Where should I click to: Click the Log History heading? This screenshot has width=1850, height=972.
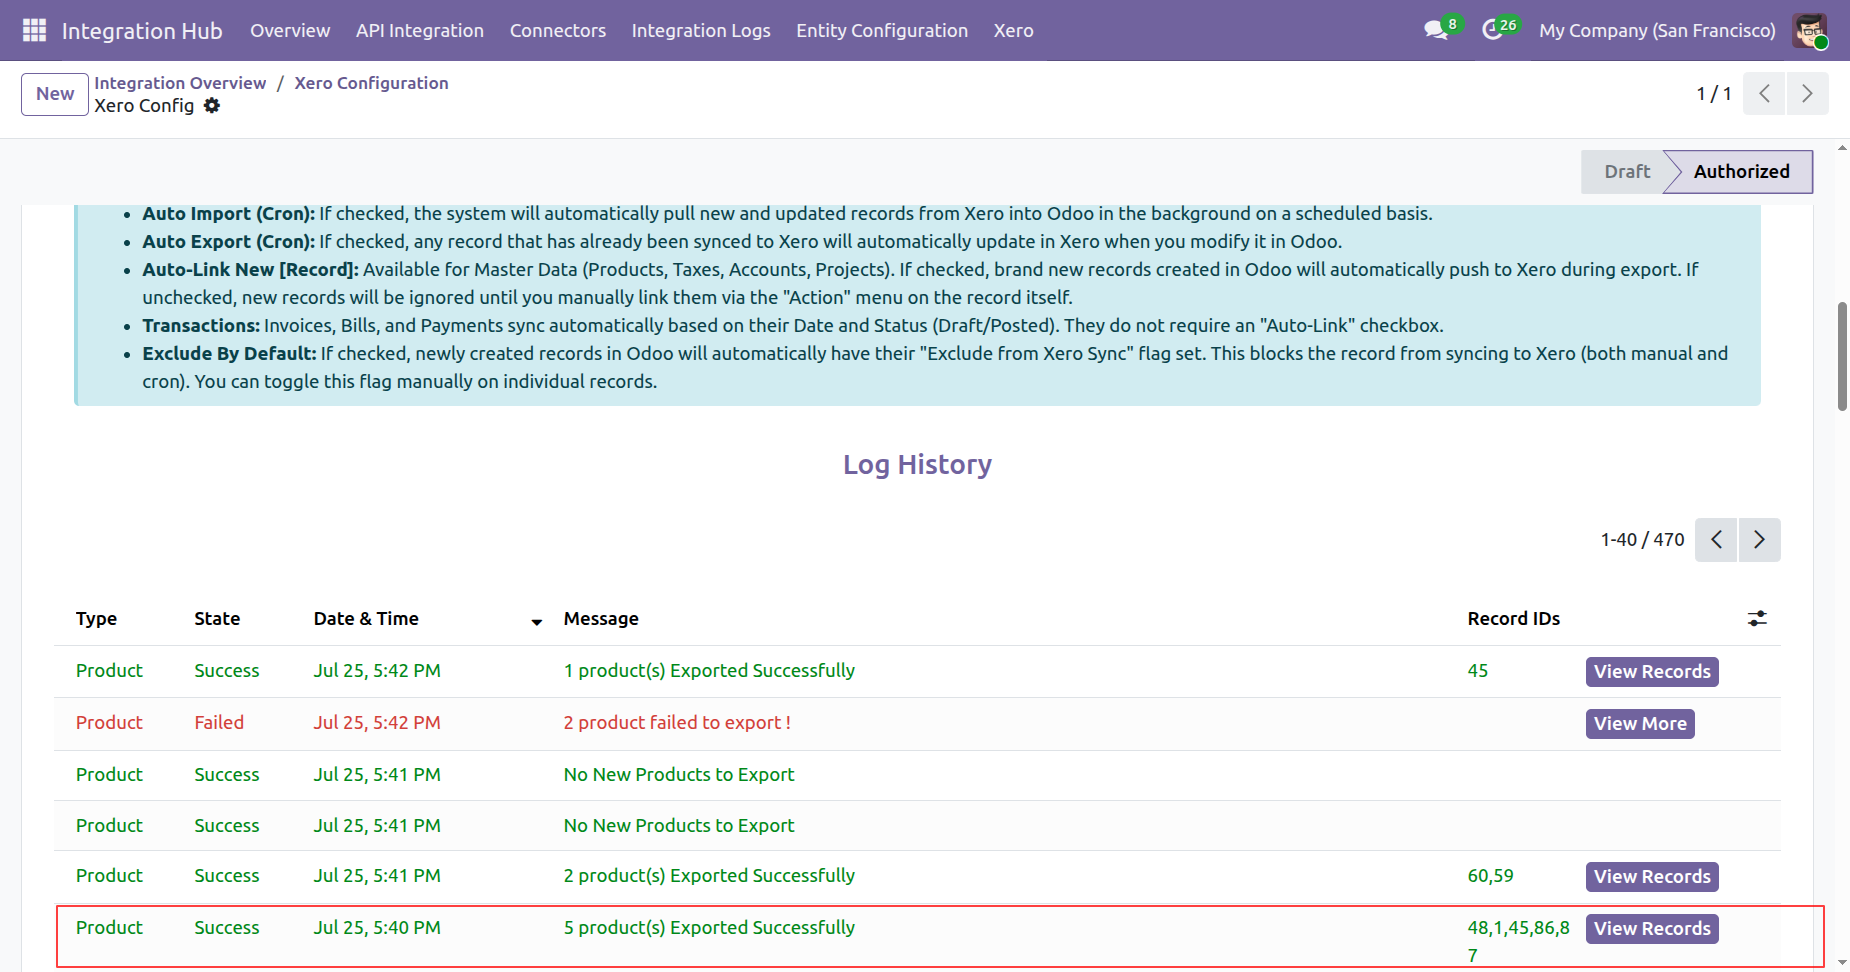pos(917,465)
